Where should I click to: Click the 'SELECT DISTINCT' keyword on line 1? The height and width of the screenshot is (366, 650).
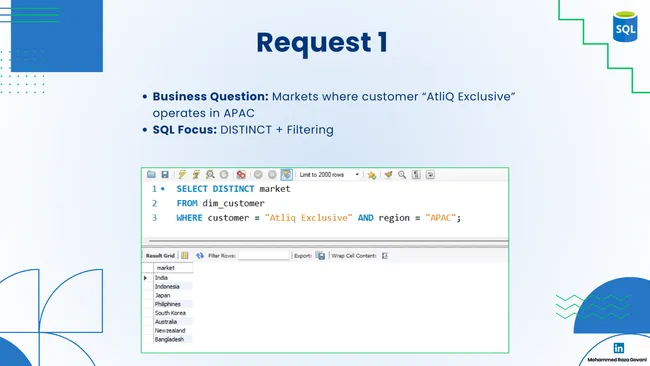(215, 189)
